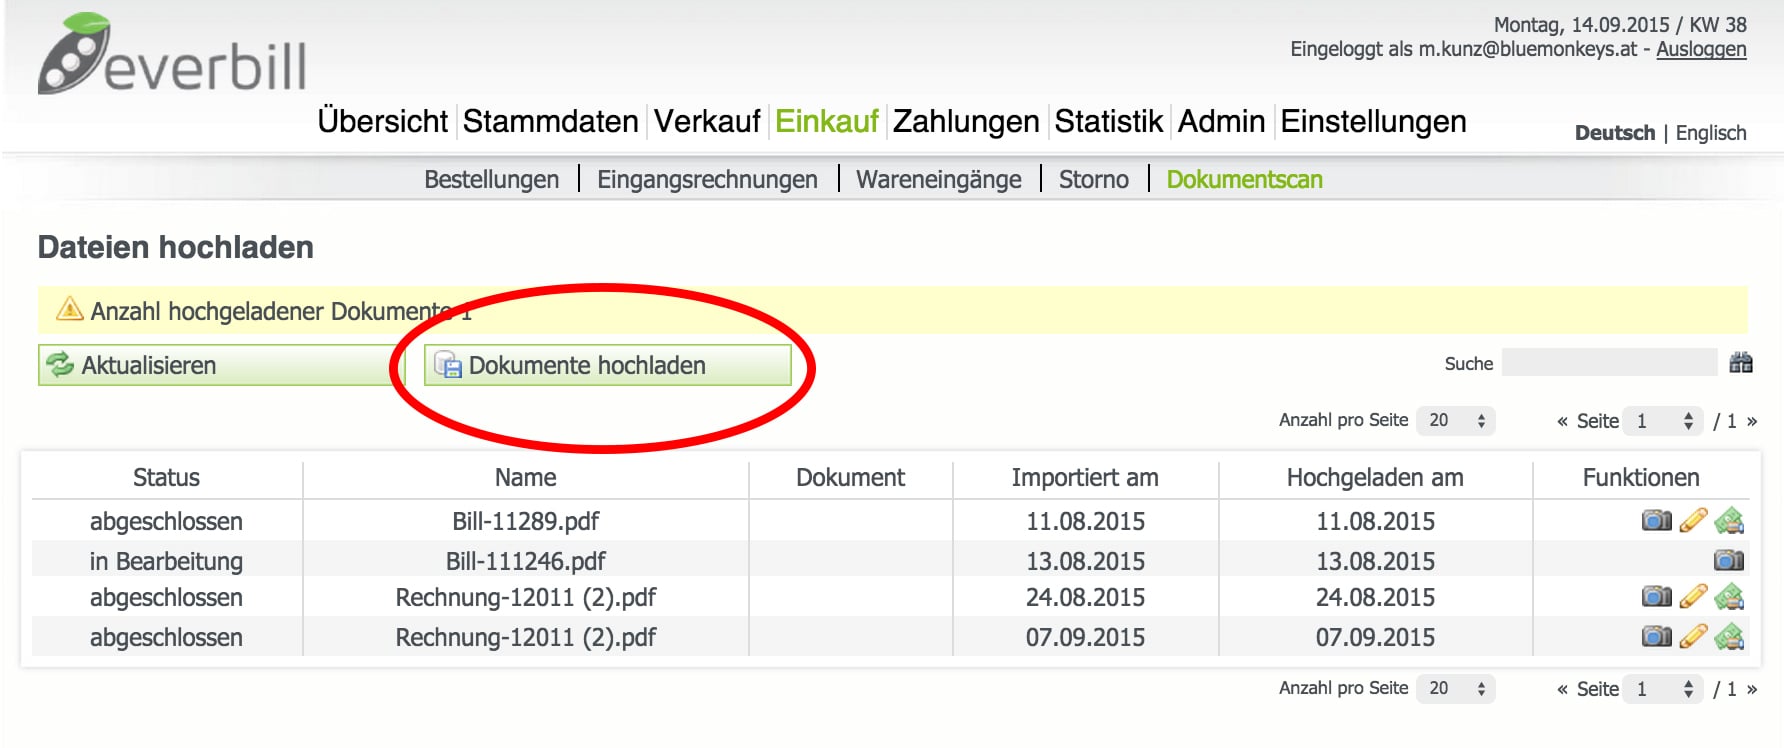Screen dimensions: 1784x748
Task: Click camera icon for Bill-11289.pdf
Action: (1656, 521)
